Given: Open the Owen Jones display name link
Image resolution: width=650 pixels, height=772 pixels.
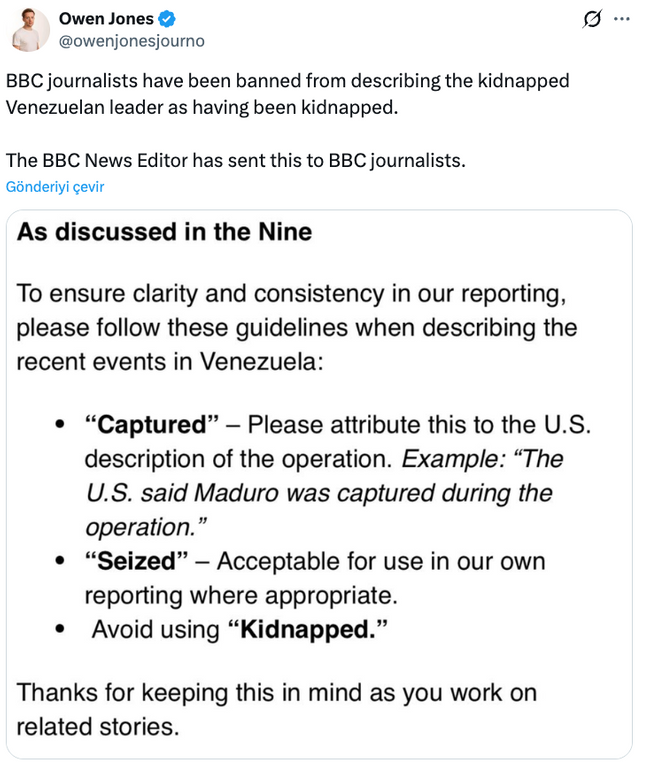Looking at the screenshot, I should point(106,19).
